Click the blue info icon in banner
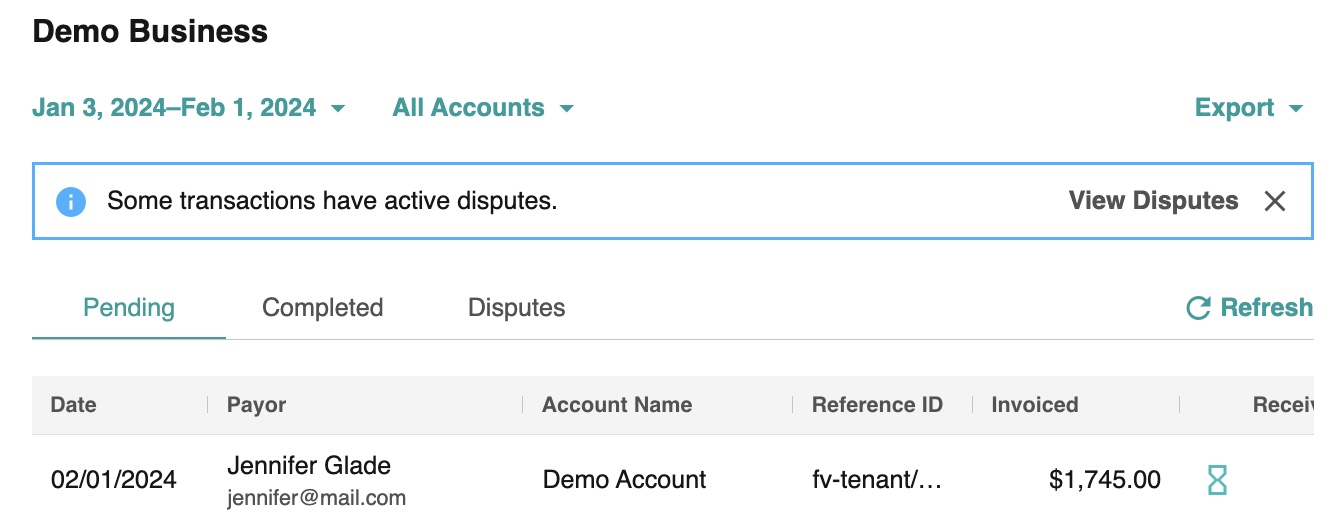Image resolution: width=1332 pixels, height=524 pixels. pyautogui.click(x=71, y=201)
